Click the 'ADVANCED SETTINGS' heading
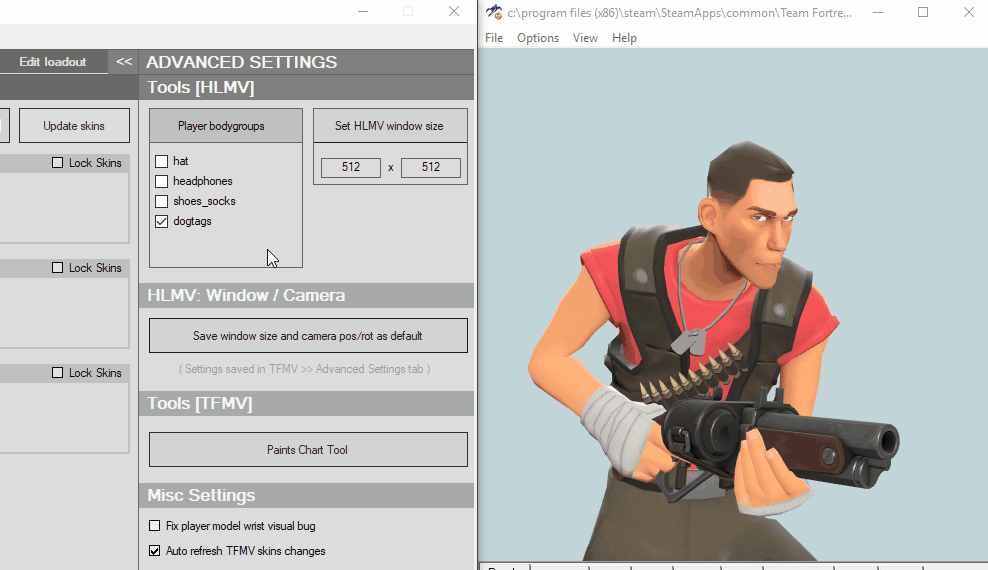 click(x=242, y=62)
